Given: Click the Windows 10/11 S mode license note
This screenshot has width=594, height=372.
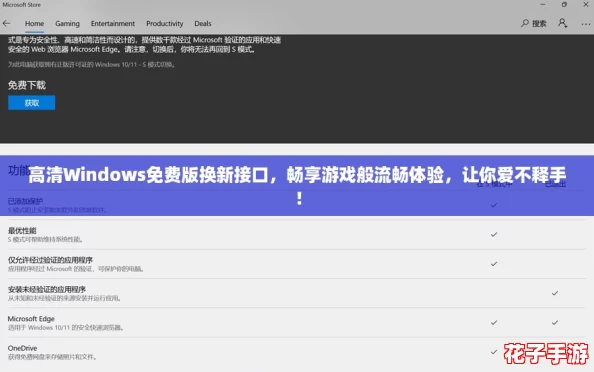Looking at the screenshot, I should (92, 65).
